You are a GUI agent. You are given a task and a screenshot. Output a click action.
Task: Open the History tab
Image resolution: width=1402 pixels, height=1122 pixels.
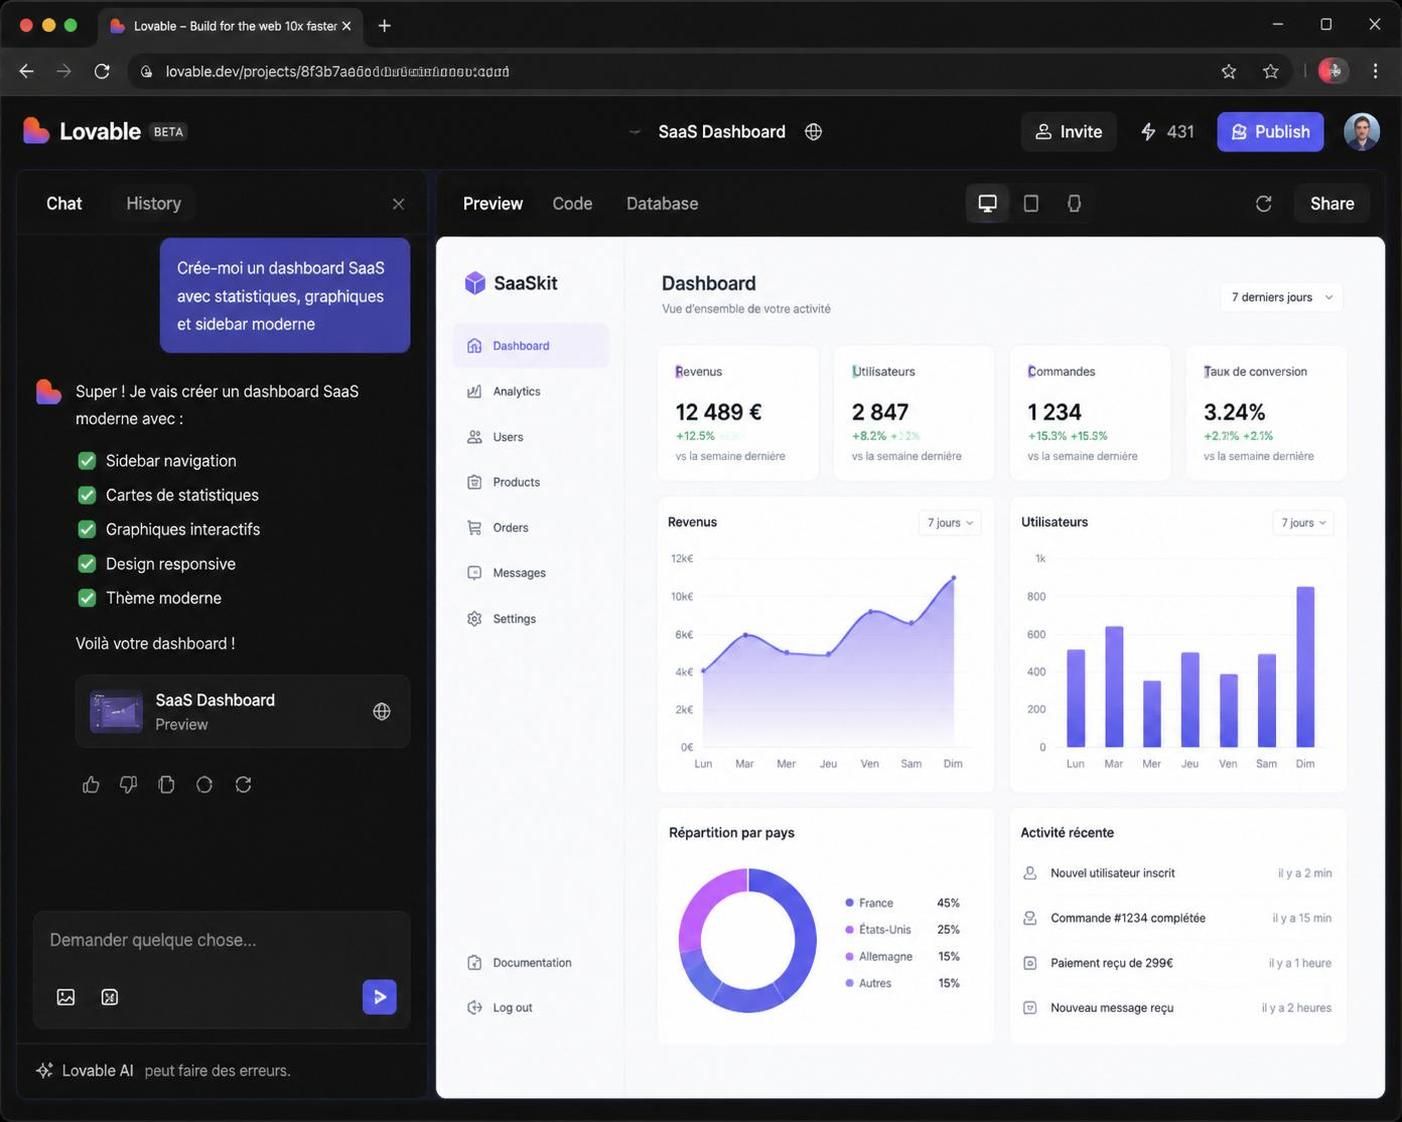pos(153,203)
